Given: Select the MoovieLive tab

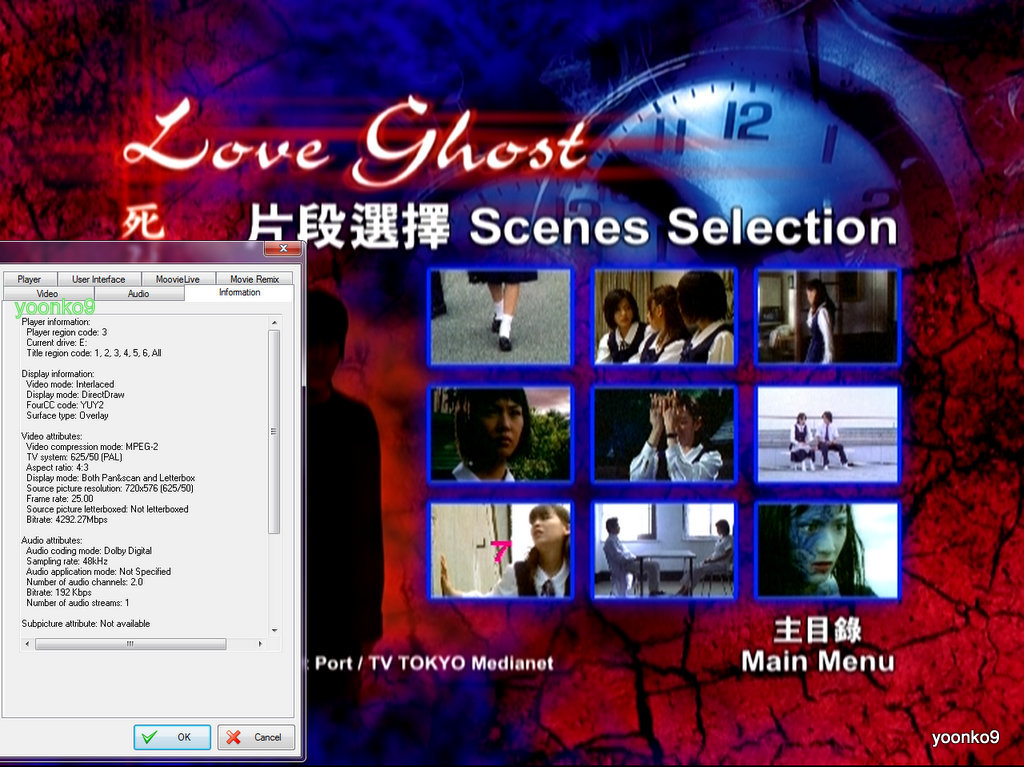Looking at the screenshot, I should pos(178,279).
